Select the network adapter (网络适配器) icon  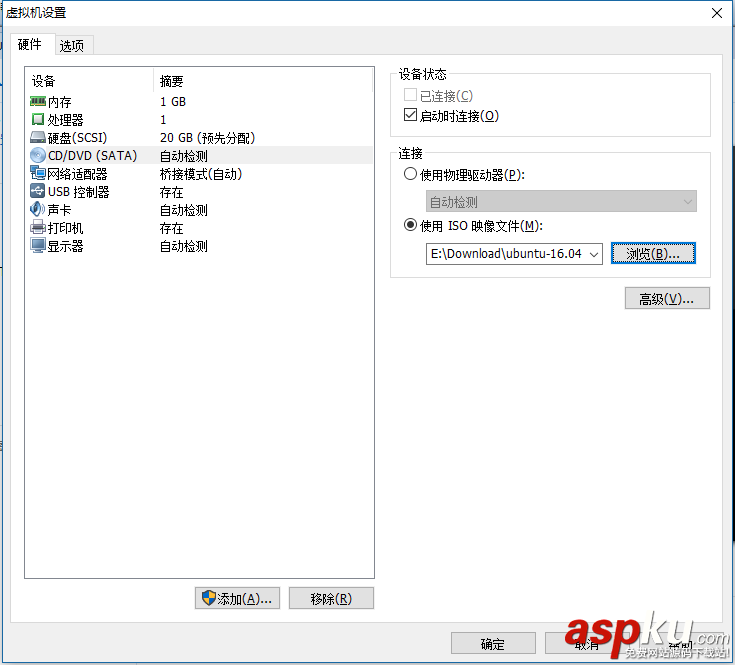coord(38,173)
